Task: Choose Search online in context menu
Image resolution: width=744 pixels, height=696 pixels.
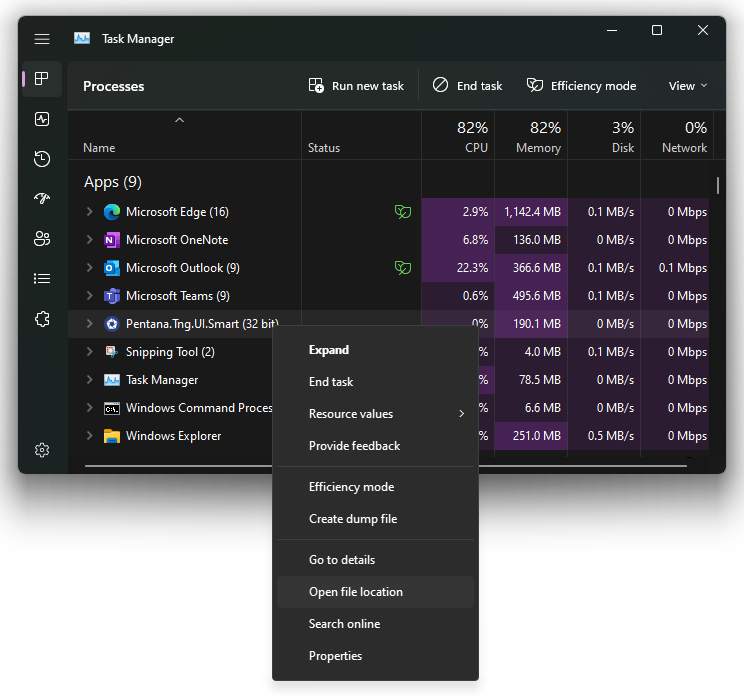Action: pyautogui.click(x=375, y=624)
